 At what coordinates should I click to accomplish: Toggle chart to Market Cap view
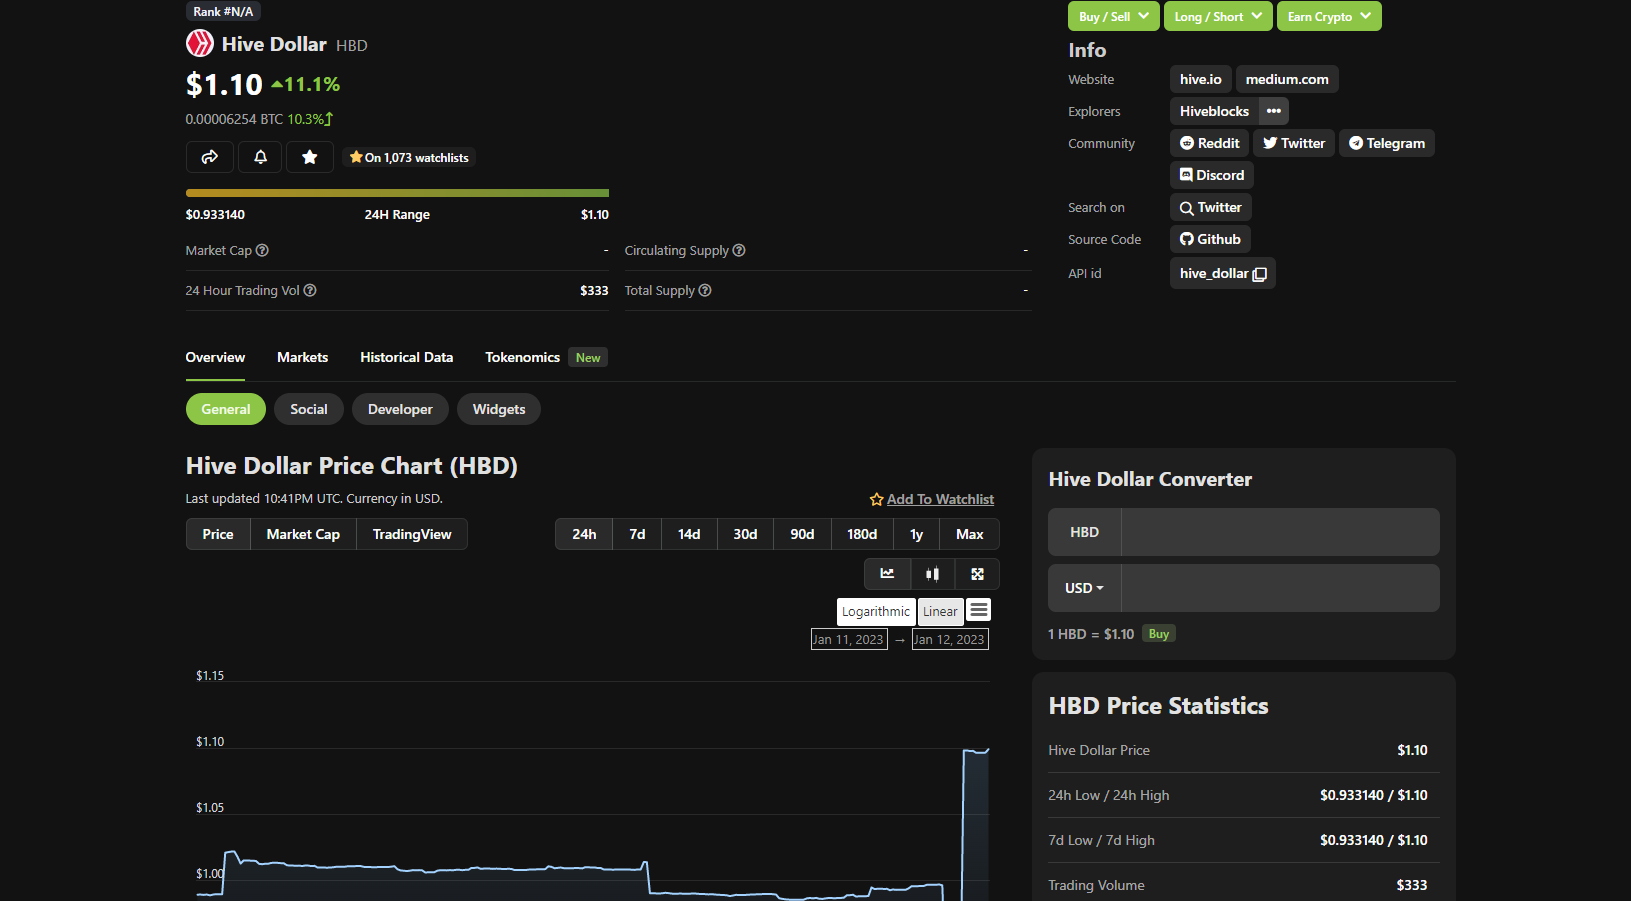[303, 534]
